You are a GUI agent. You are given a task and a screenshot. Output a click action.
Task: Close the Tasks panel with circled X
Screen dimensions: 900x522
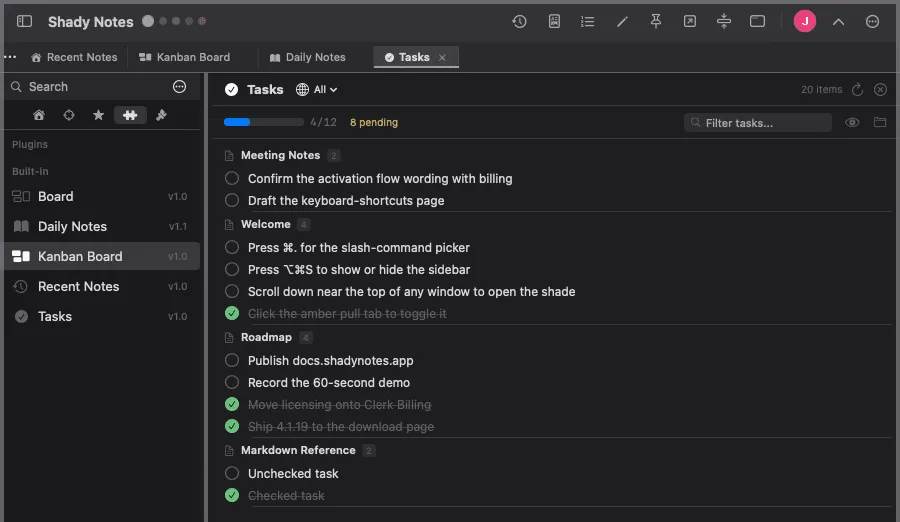point(880,90)
